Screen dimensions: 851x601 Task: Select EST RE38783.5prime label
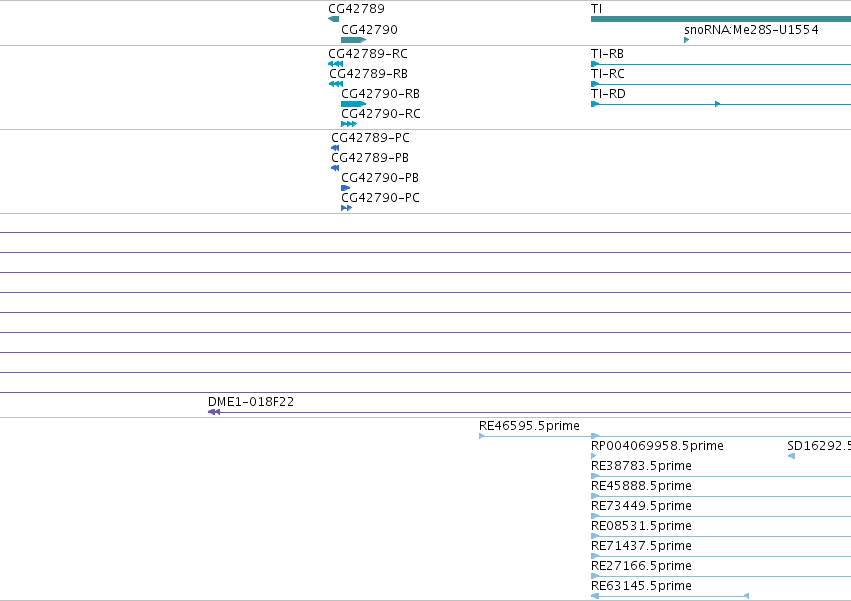click(x=641, y=466)
